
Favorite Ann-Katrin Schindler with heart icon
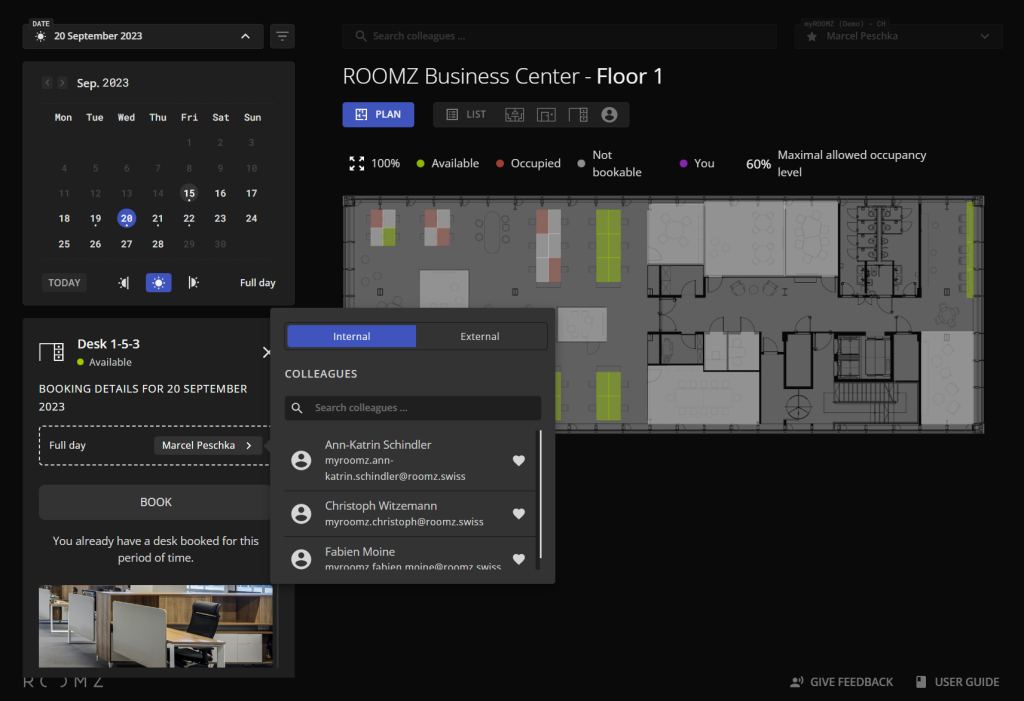coord(518,460)
